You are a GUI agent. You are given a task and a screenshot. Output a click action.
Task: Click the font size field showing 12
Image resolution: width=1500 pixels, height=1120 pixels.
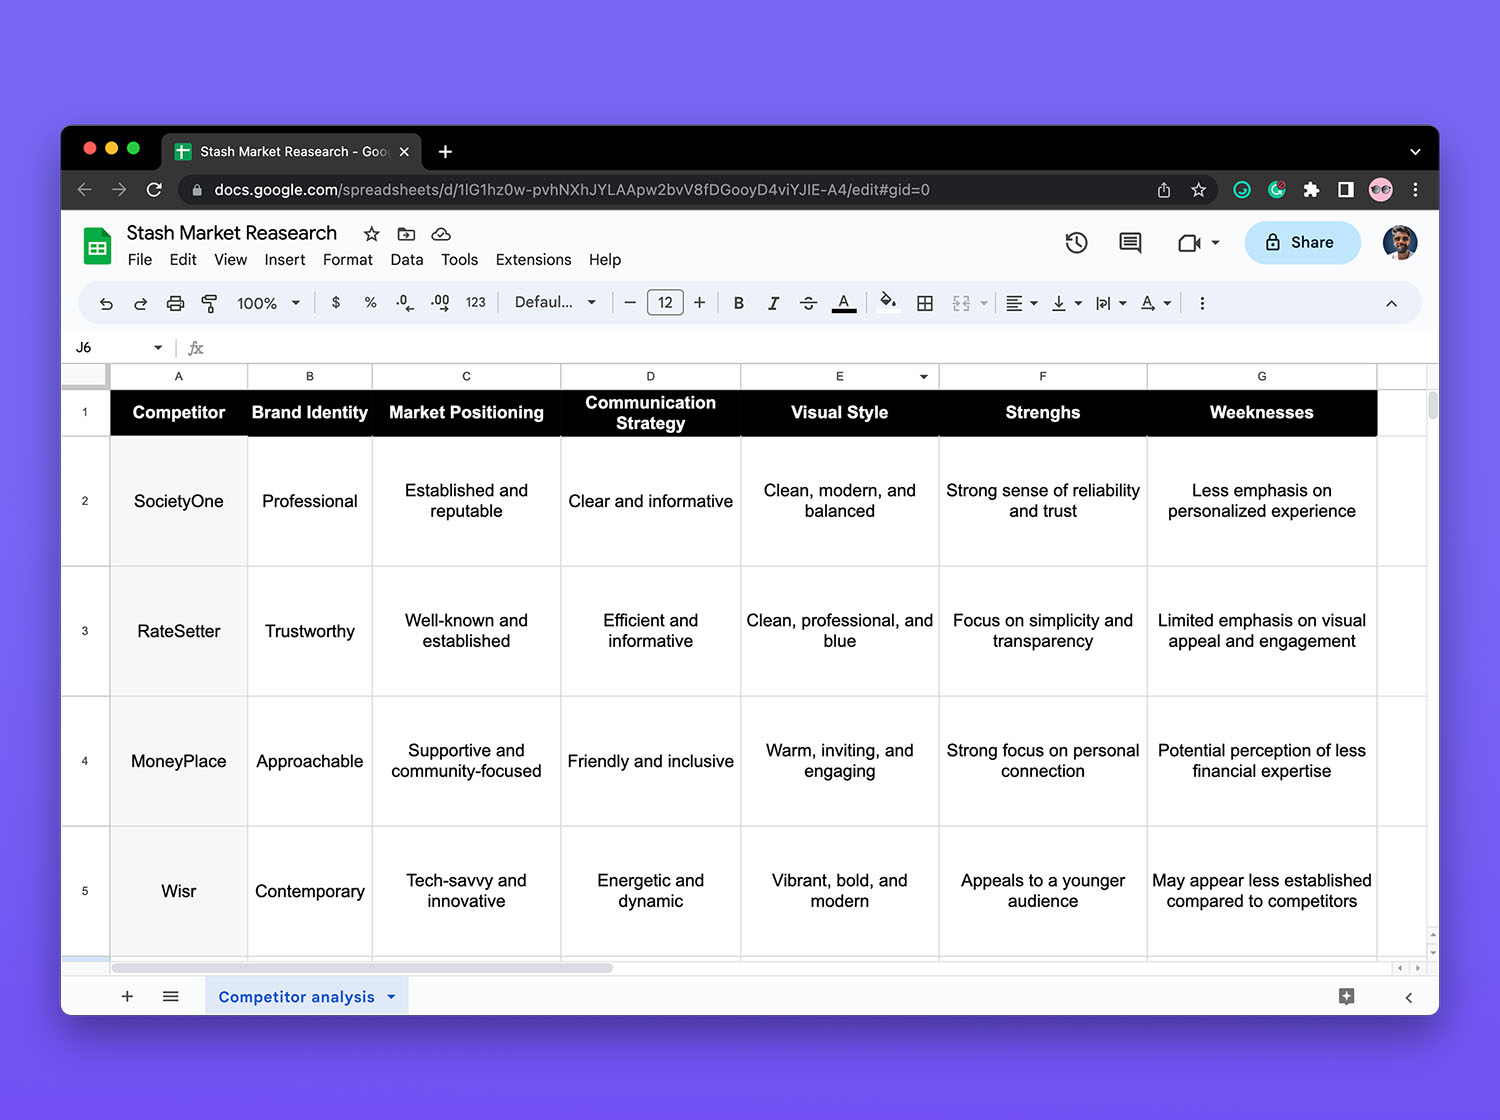(x=665, y=302)
